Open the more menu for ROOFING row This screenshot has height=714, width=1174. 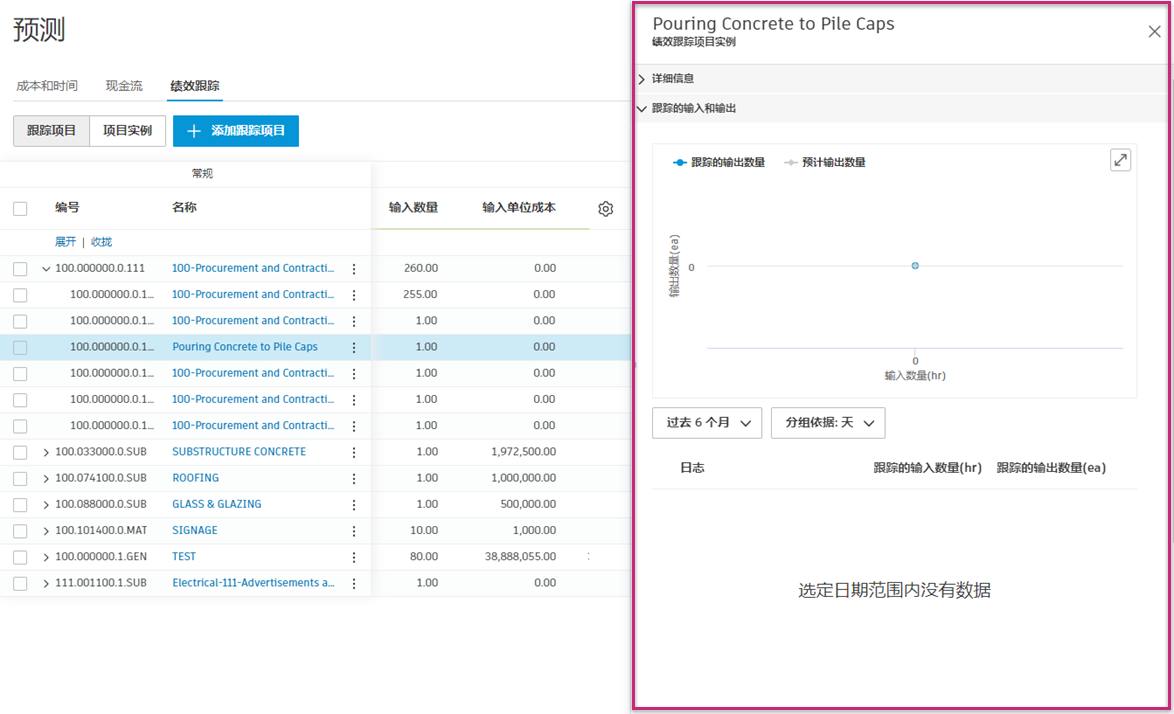point(354,478)
